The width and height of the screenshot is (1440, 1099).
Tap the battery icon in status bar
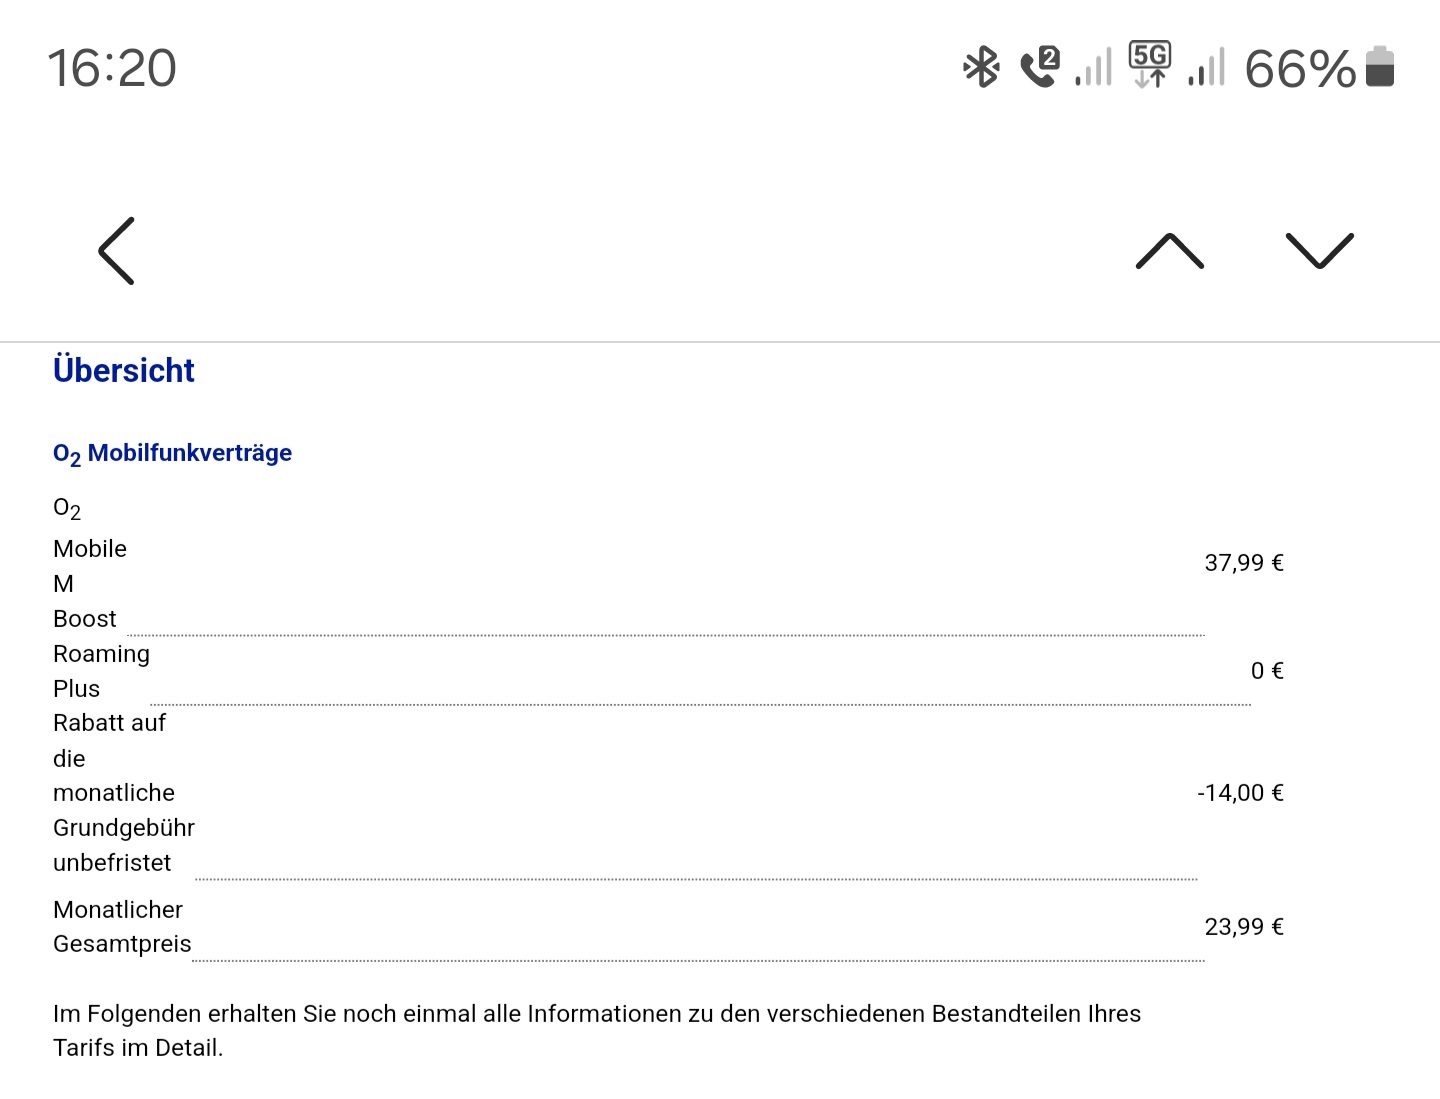[x=1380, y=67]
